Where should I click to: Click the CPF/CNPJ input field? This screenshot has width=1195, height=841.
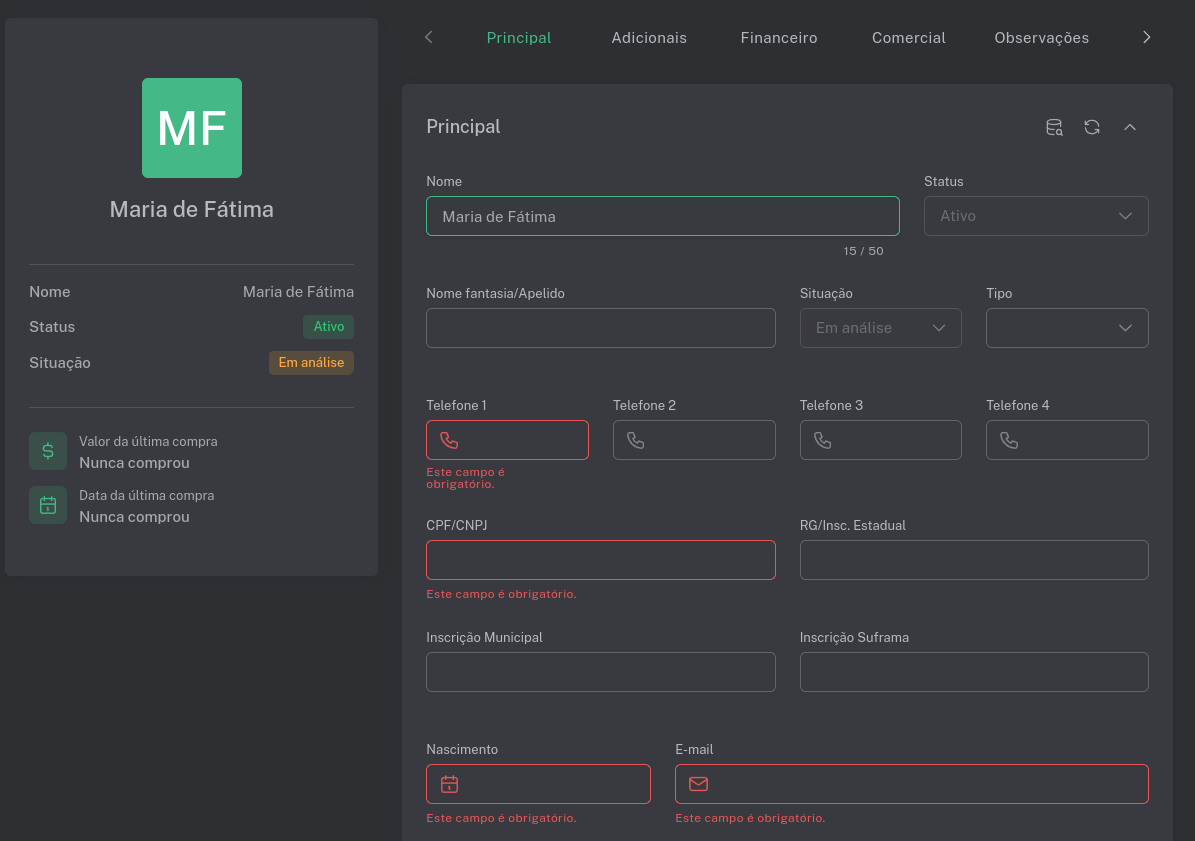pyautogui.click(x=600, y=560)
